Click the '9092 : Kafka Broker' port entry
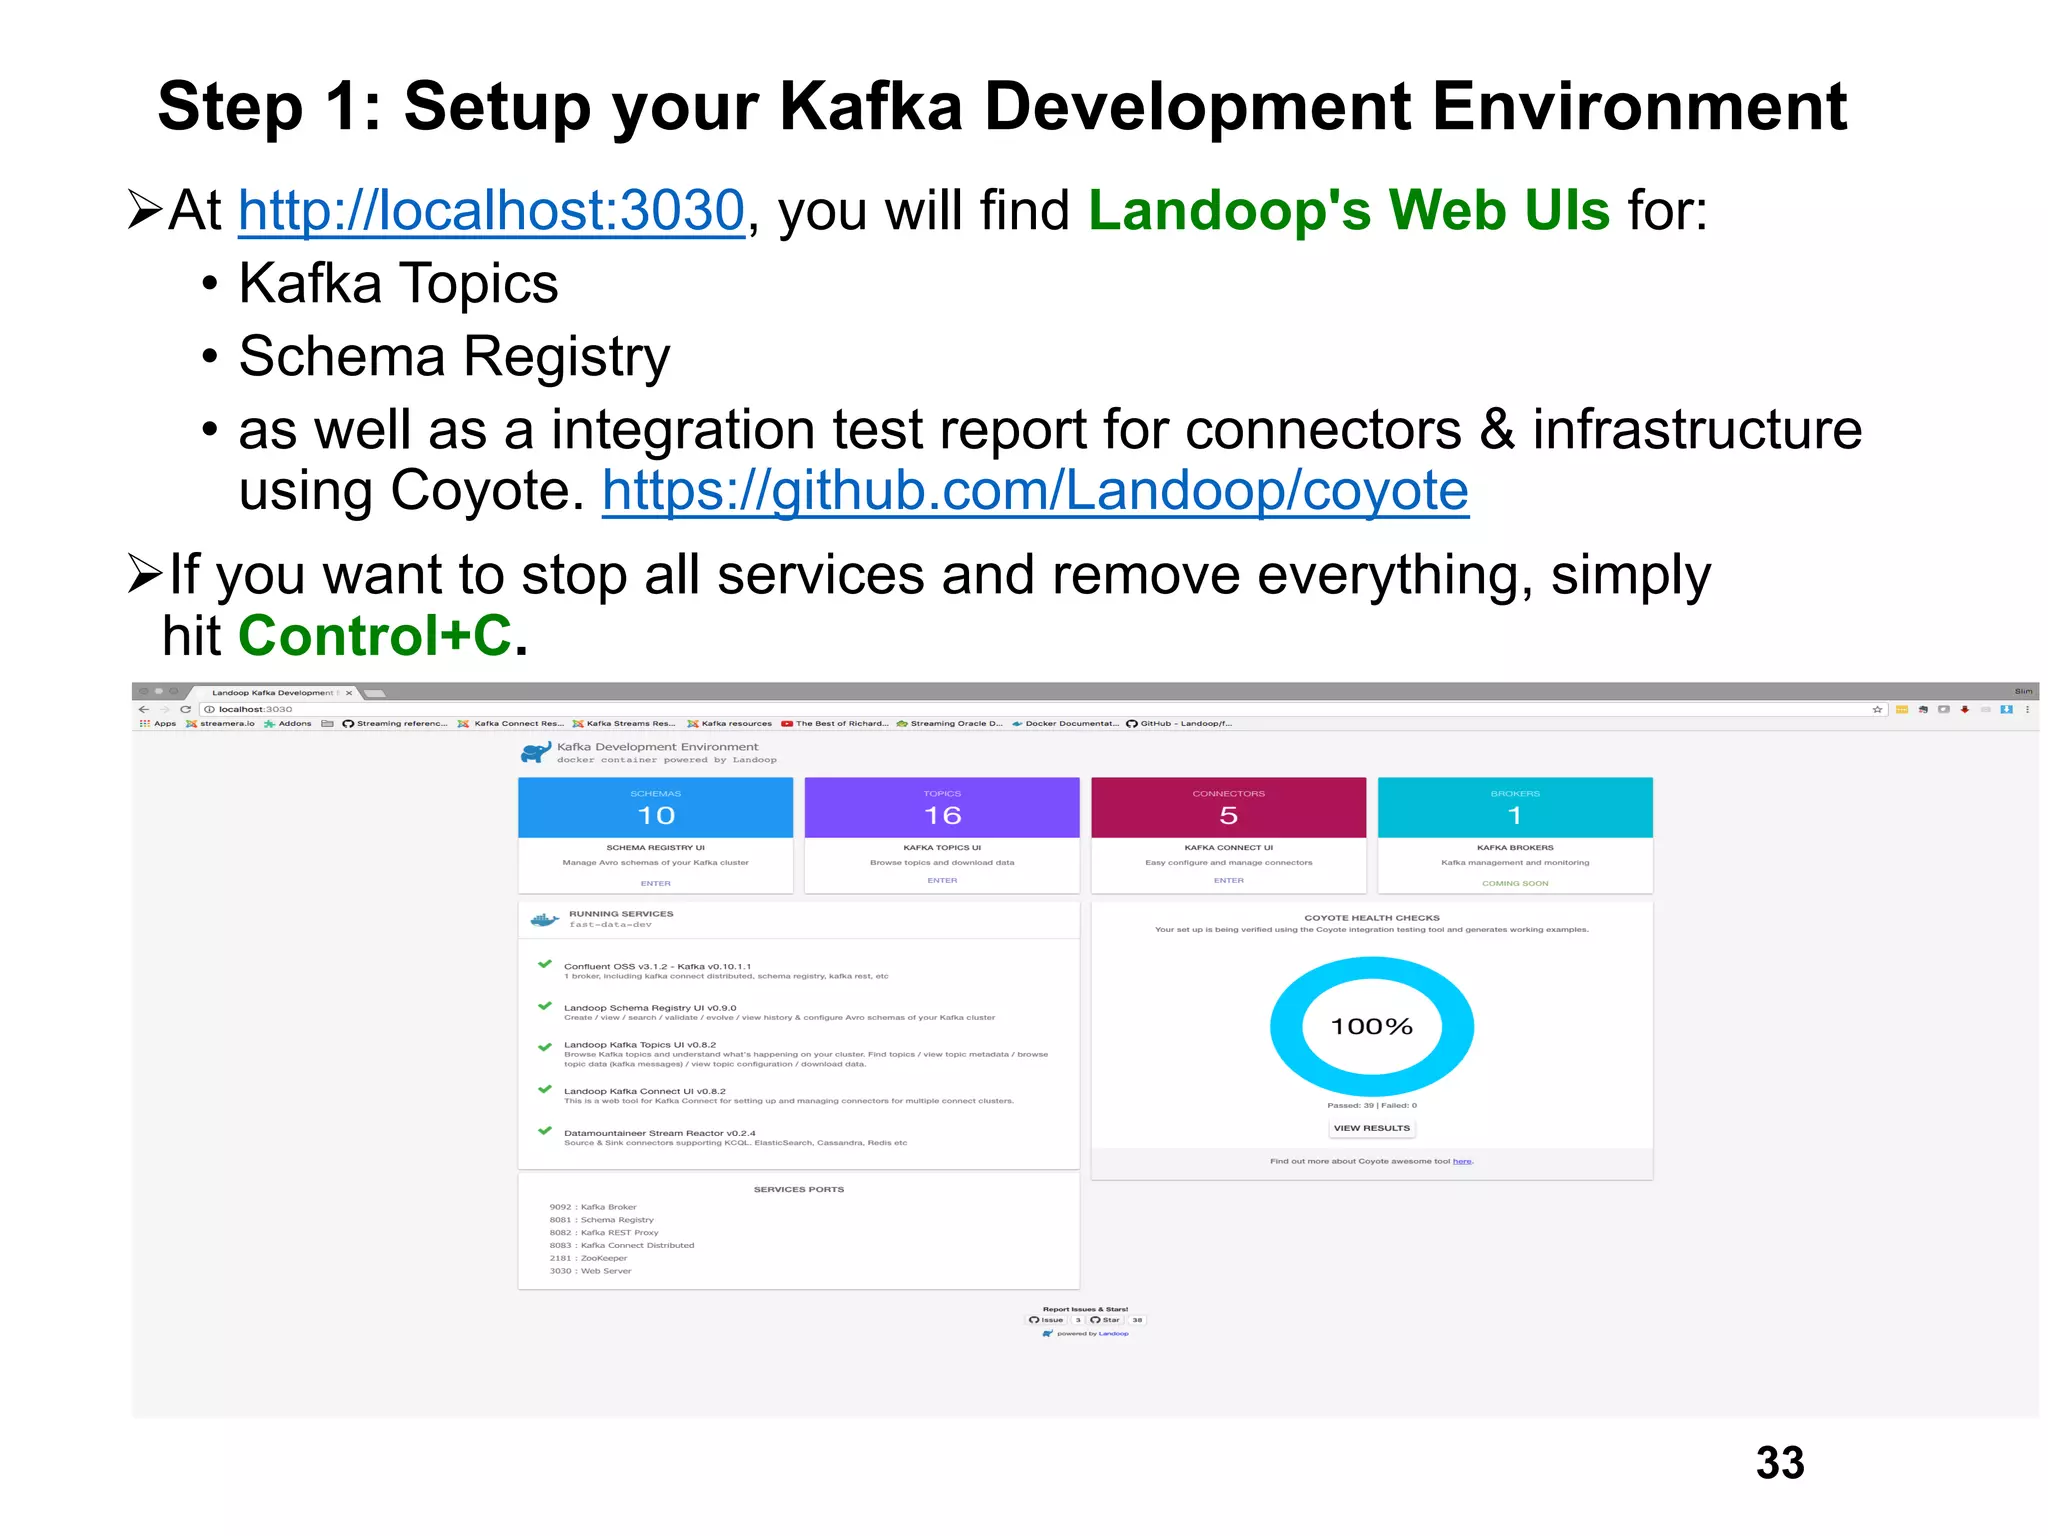The width and height of the screenshot is (2048, 1536). [593, 1207]
